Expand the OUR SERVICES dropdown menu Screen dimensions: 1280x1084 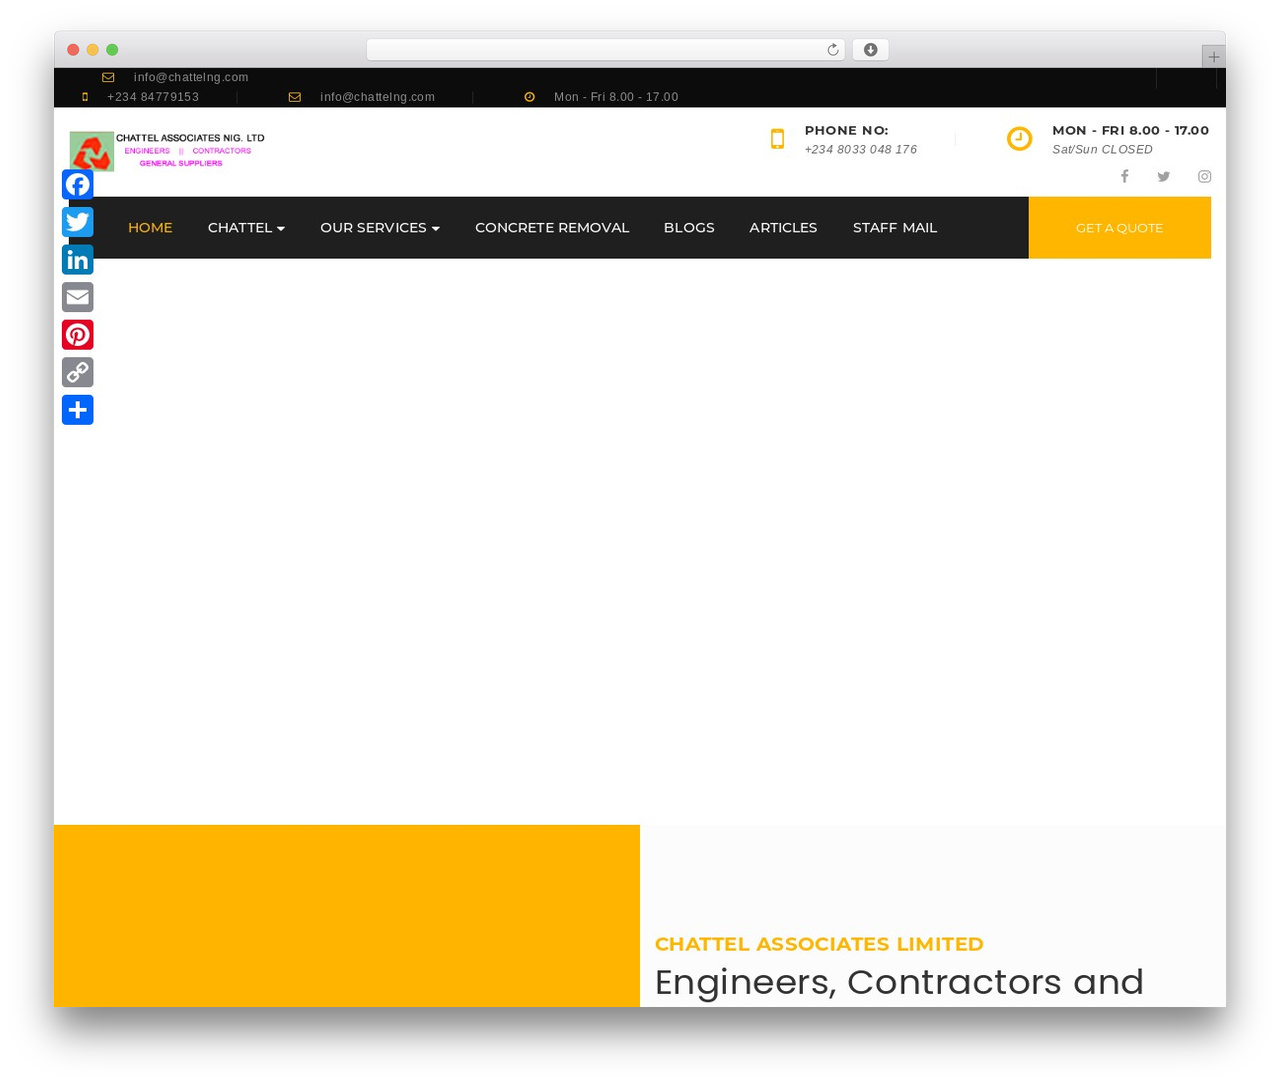pyautogui.click(x=380, y=228)
